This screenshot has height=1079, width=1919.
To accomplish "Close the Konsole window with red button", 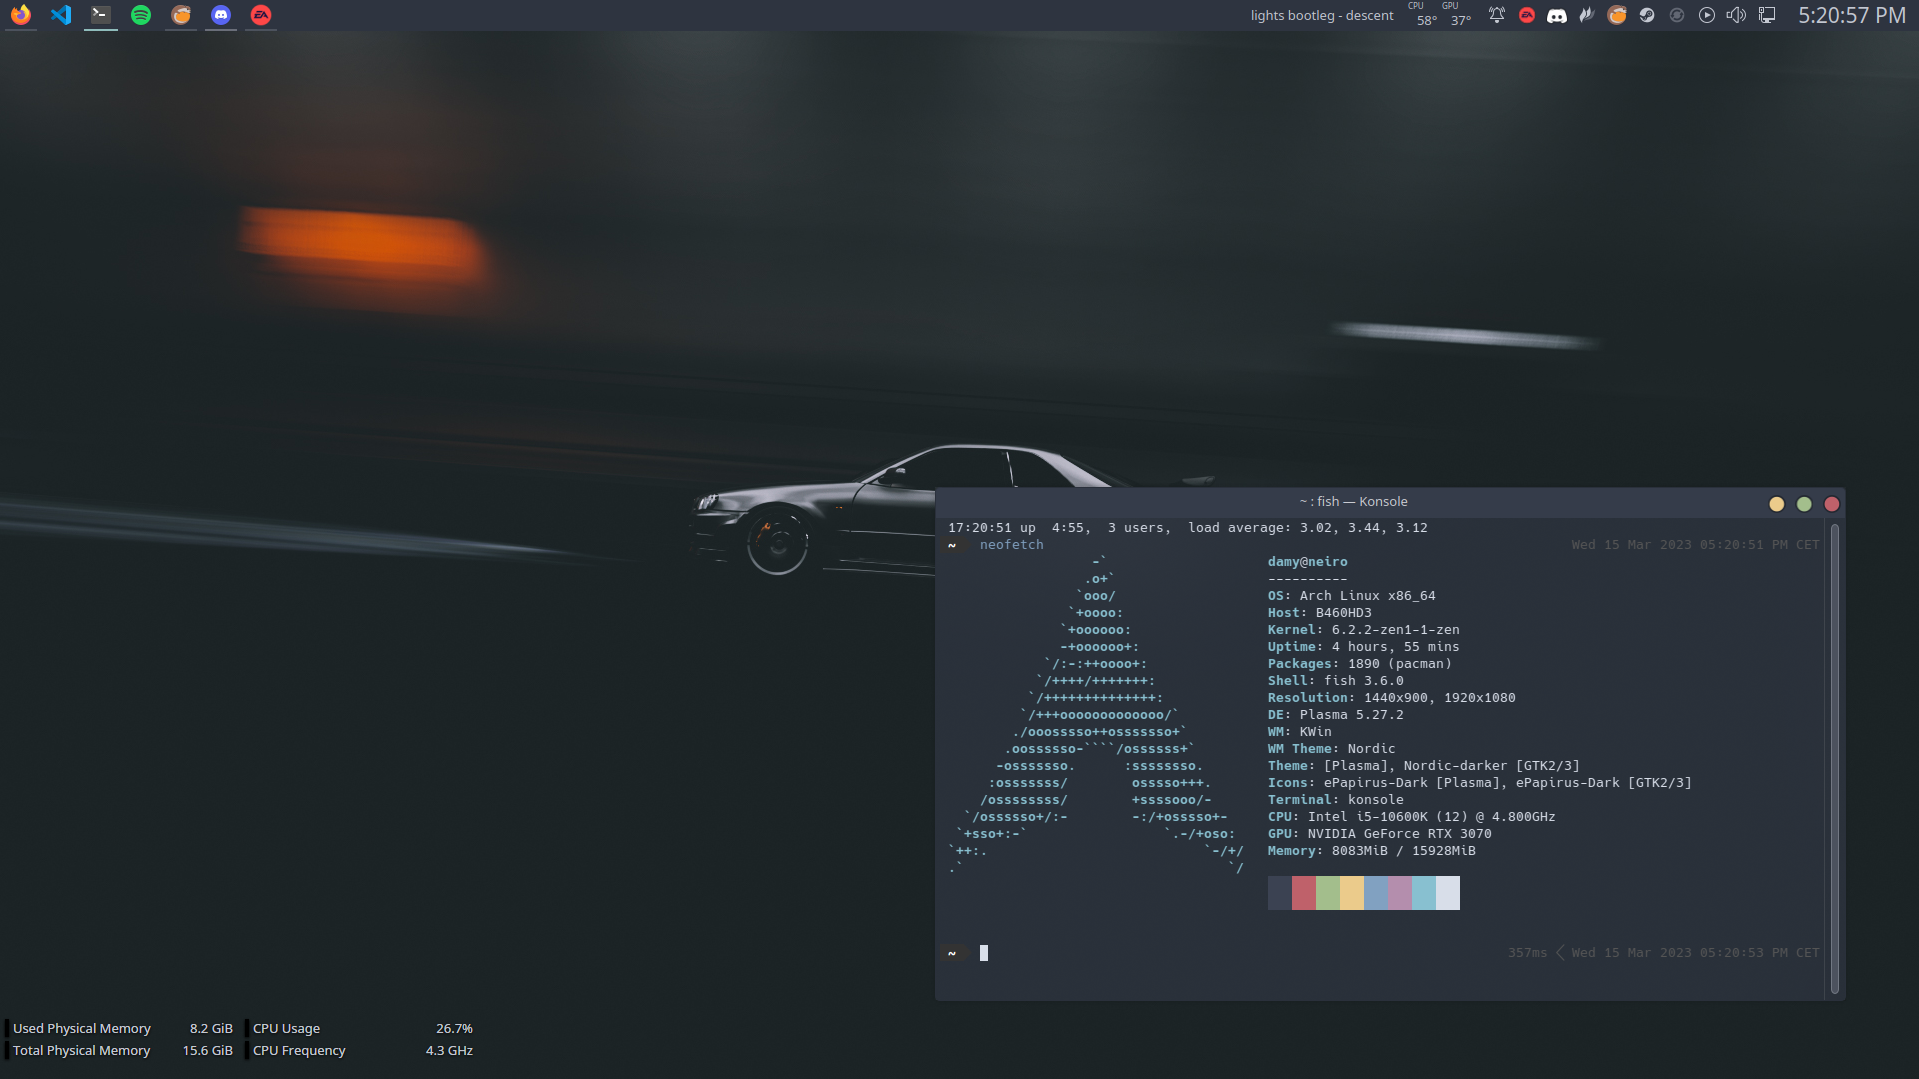I will pos(1832,504).
